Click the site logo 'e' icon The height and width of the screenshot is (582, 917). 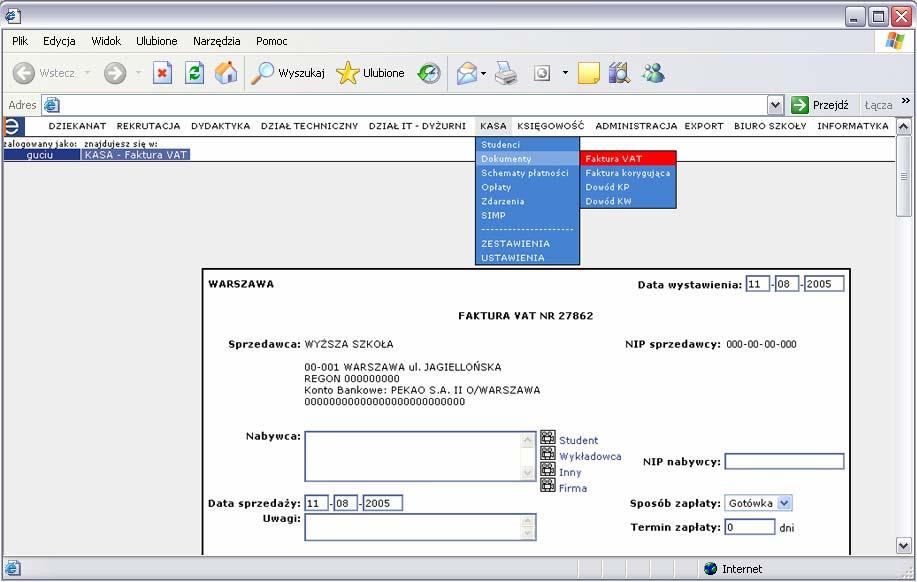[x=13, y=126]
